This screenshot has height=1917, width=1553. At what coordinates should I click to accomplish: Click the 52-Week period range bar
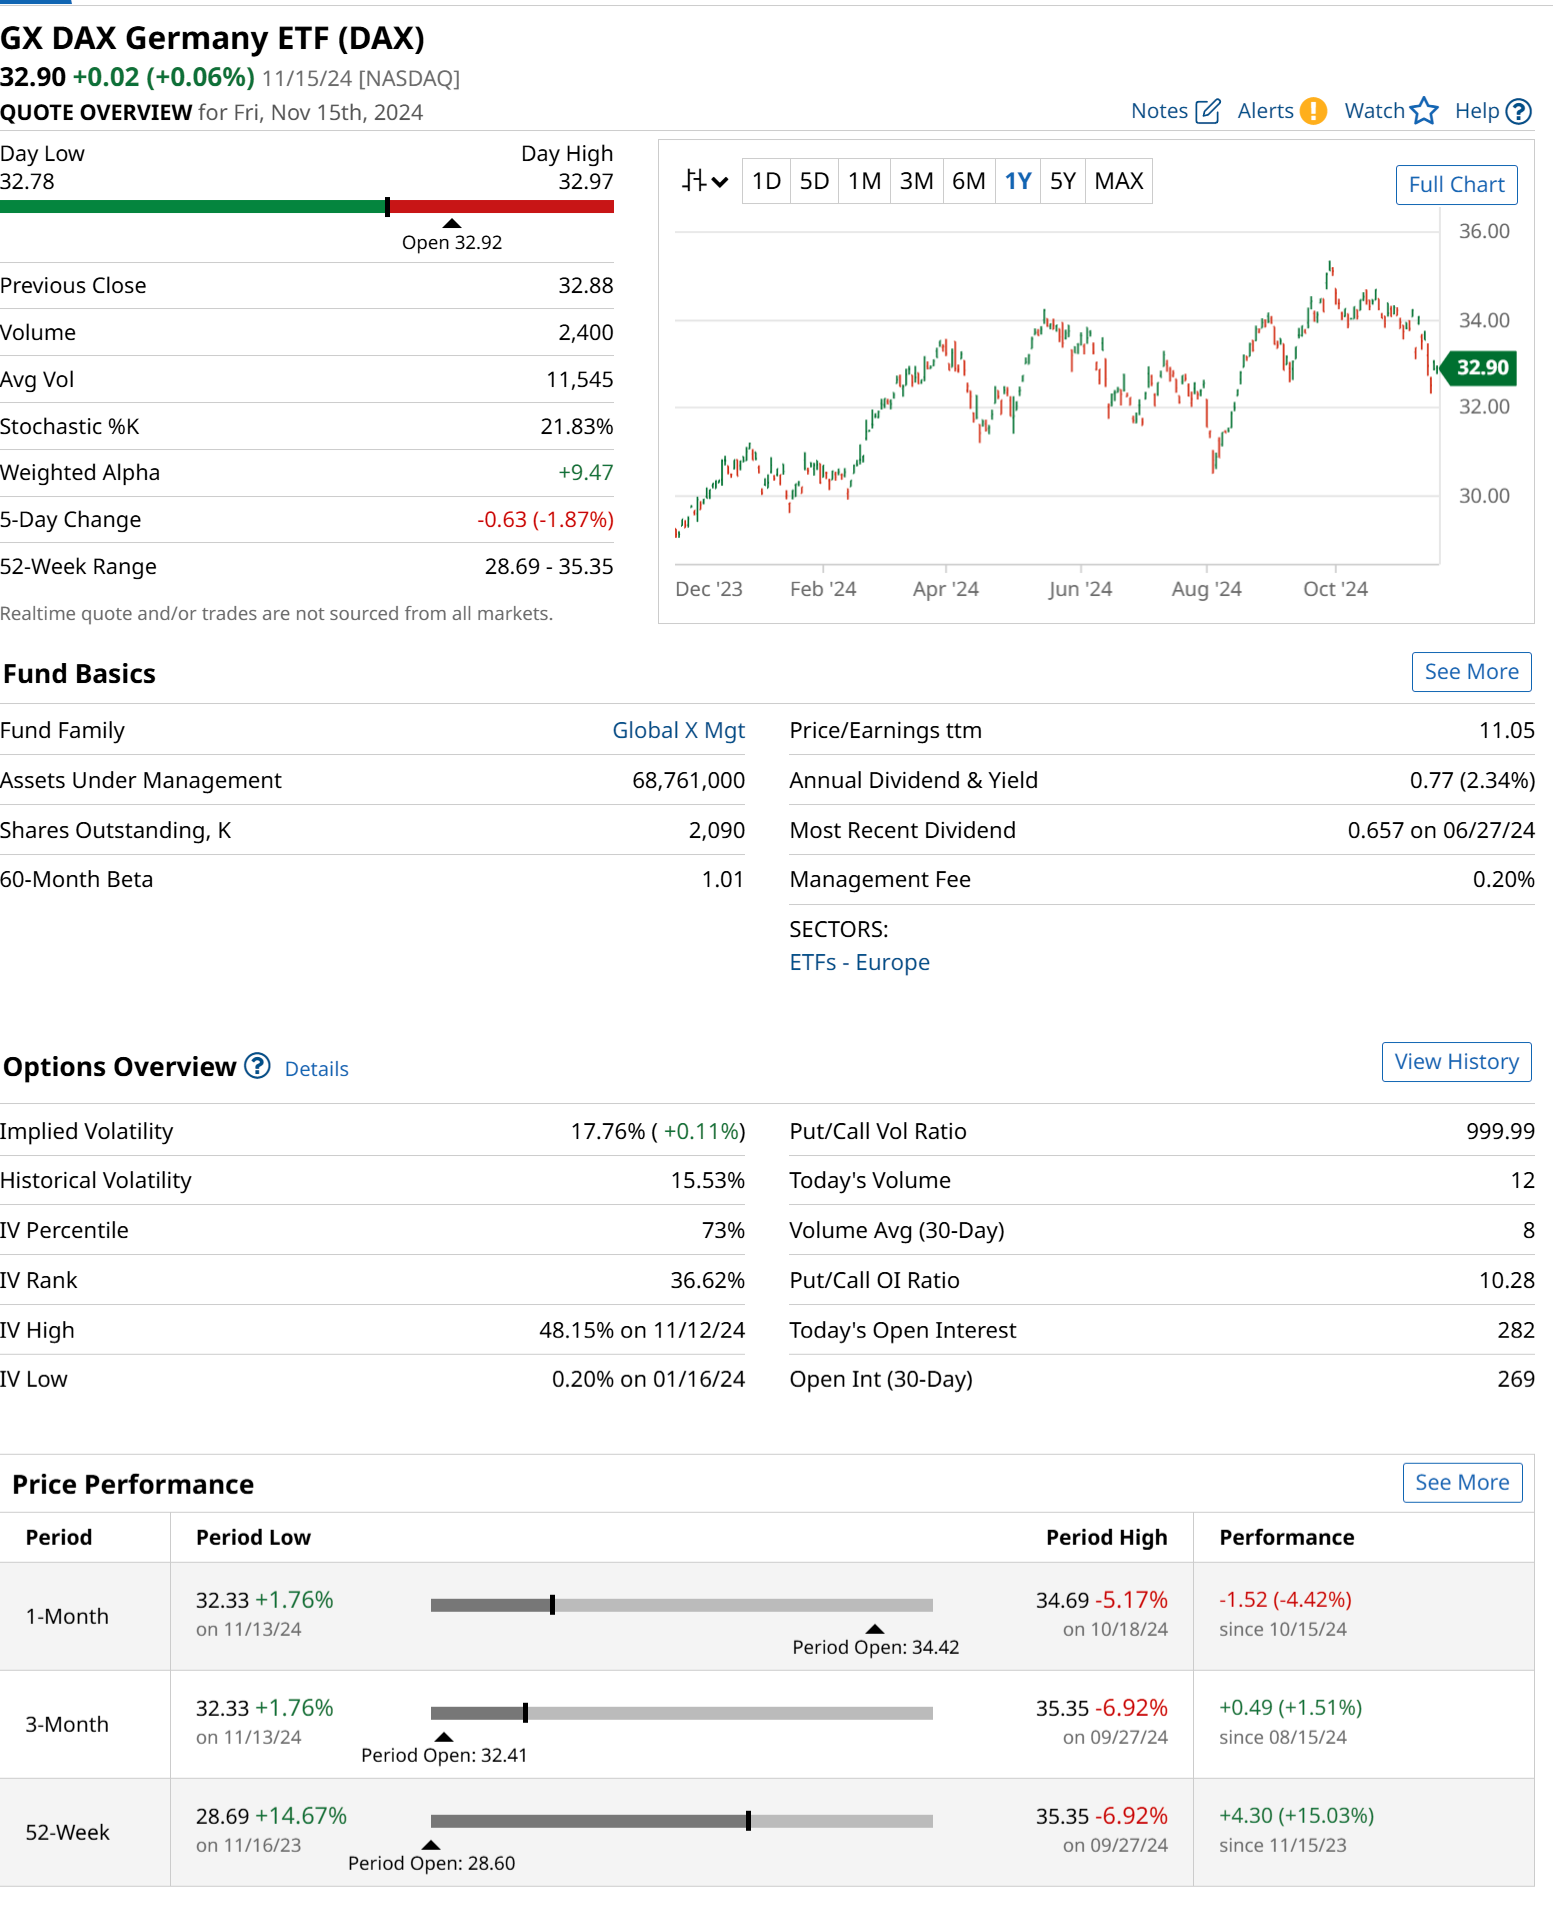pos(681,1821)
